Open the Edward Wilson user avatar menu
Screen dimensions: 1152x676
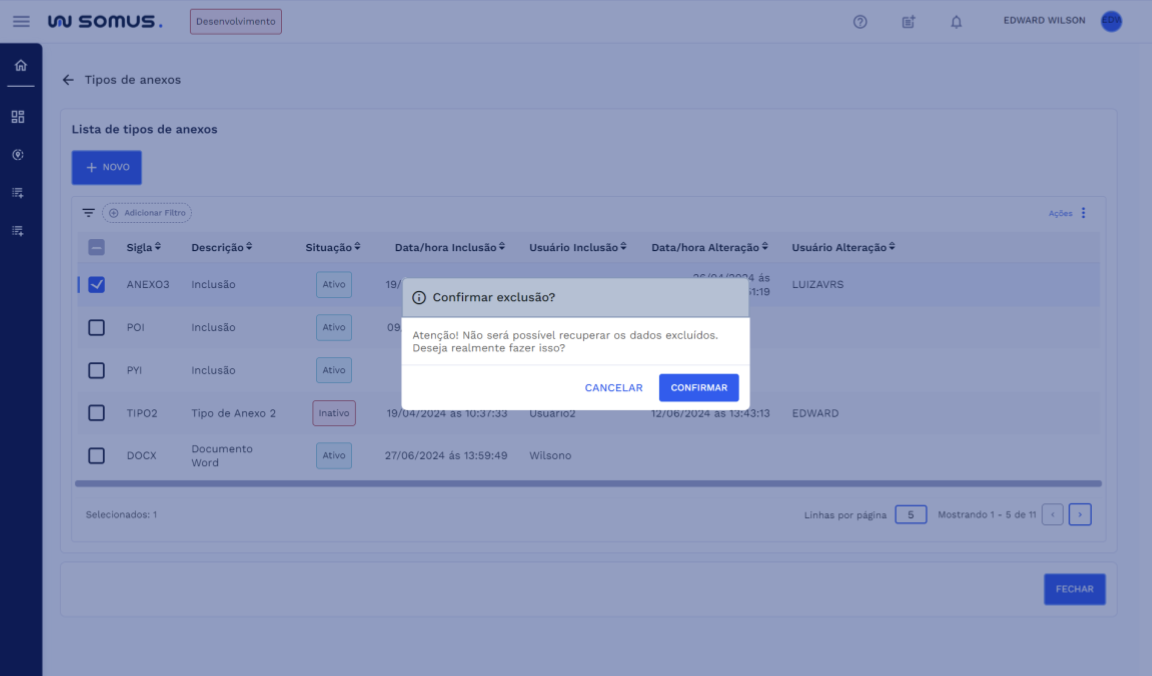pyautogui.click(x=1111, y=22)
